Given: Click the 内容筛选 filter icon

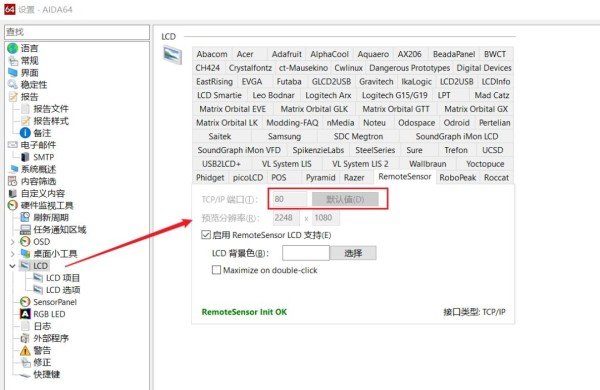Looking at the screenshot, I should [x=13, y=181].
